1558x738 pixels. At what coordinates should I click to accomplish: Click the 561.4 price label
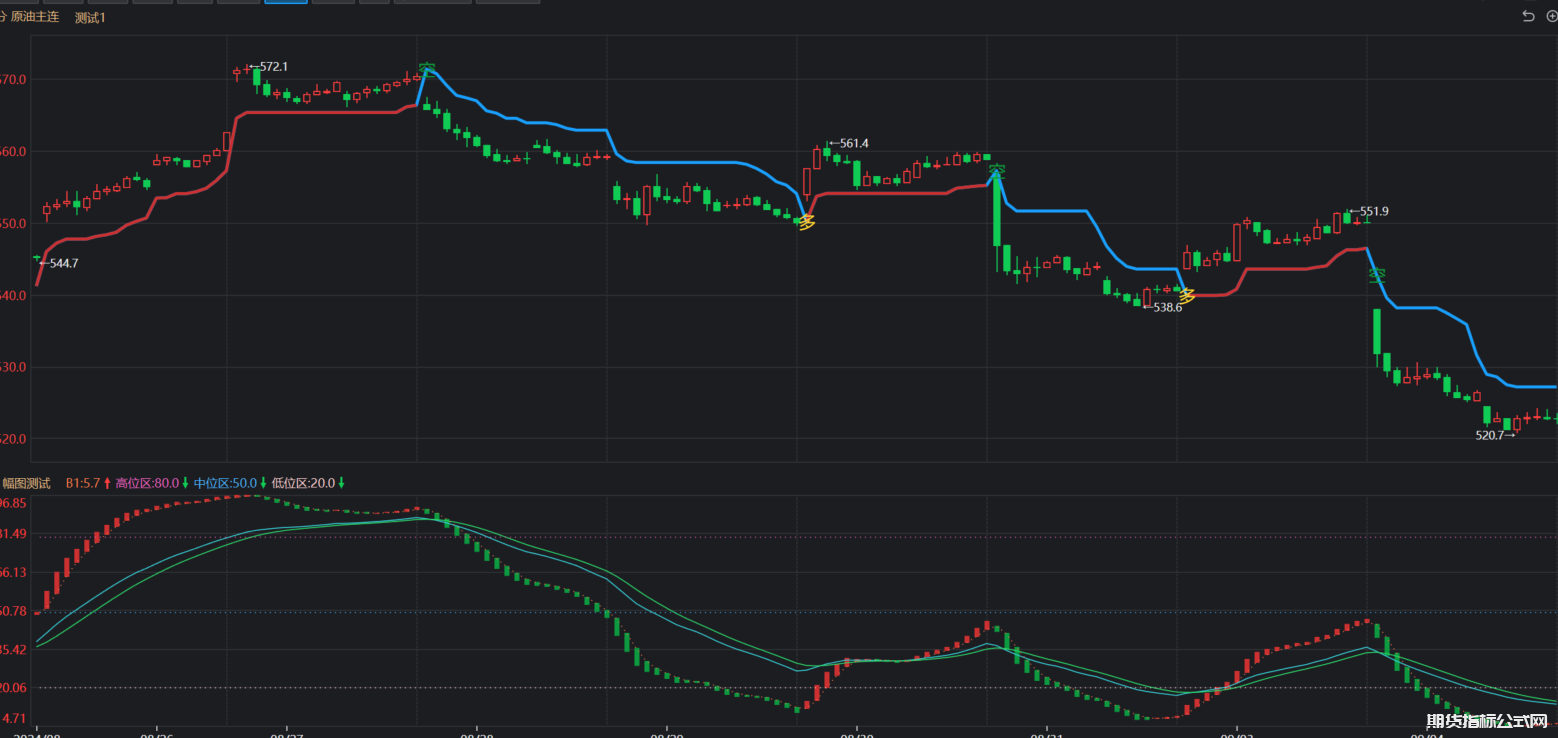(x=853, y=143)
